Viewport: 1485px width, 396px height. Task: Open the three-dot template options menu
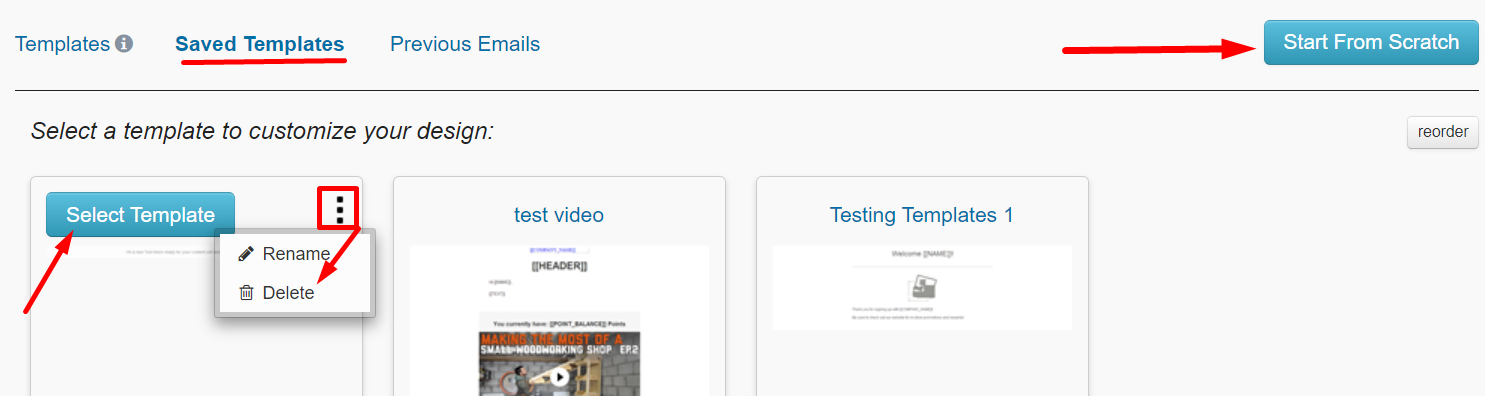(x=340, y=209)
